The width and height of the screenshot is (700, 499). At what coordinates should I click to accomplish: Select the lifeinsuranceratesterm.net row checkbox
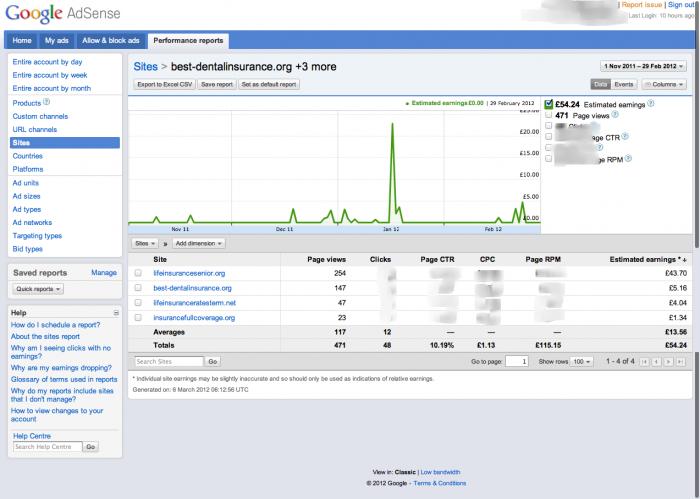138,303
